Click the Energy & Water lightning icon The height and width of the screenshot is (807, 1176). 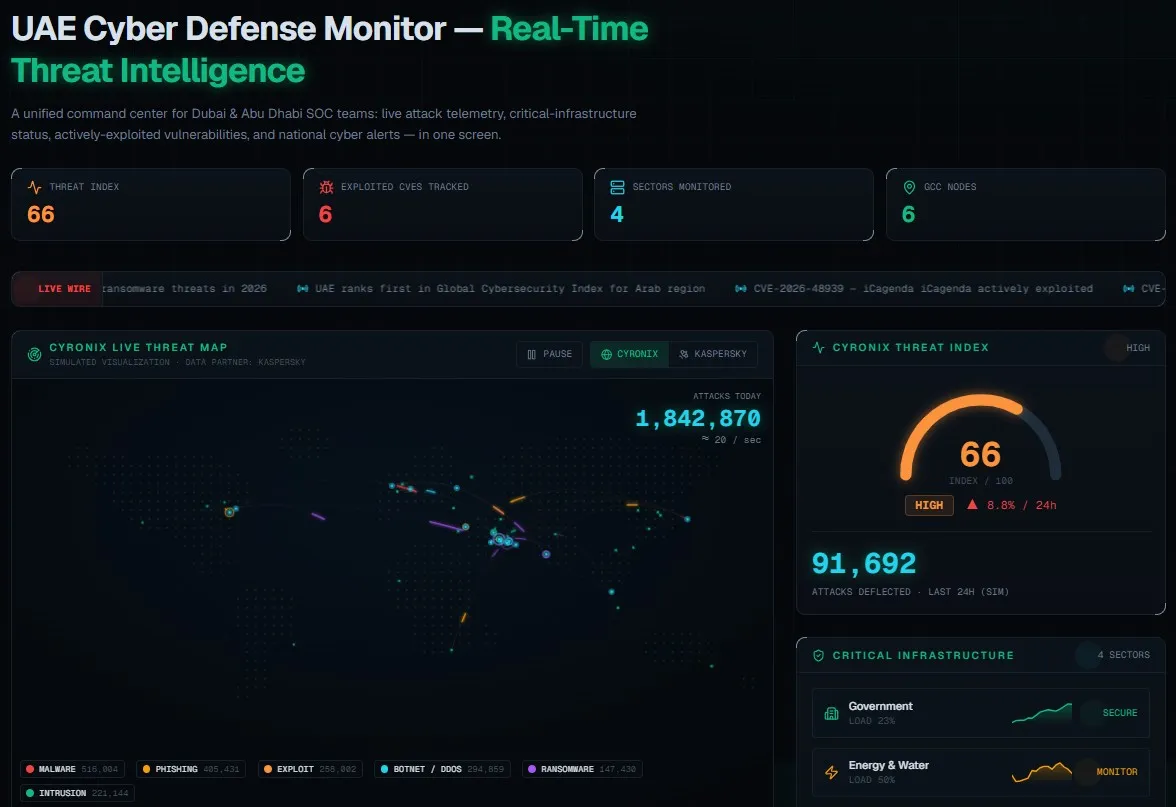click(x=831, y=772)
